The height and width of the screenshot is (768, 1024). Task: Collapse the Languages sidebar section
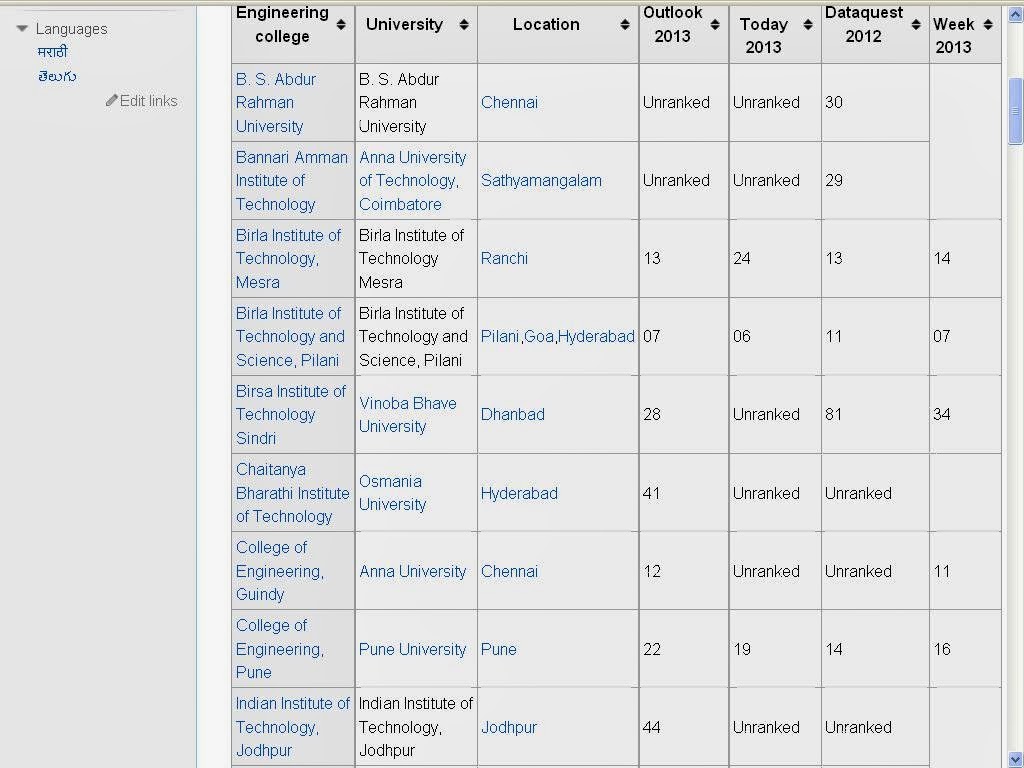[x=22, y=29]
